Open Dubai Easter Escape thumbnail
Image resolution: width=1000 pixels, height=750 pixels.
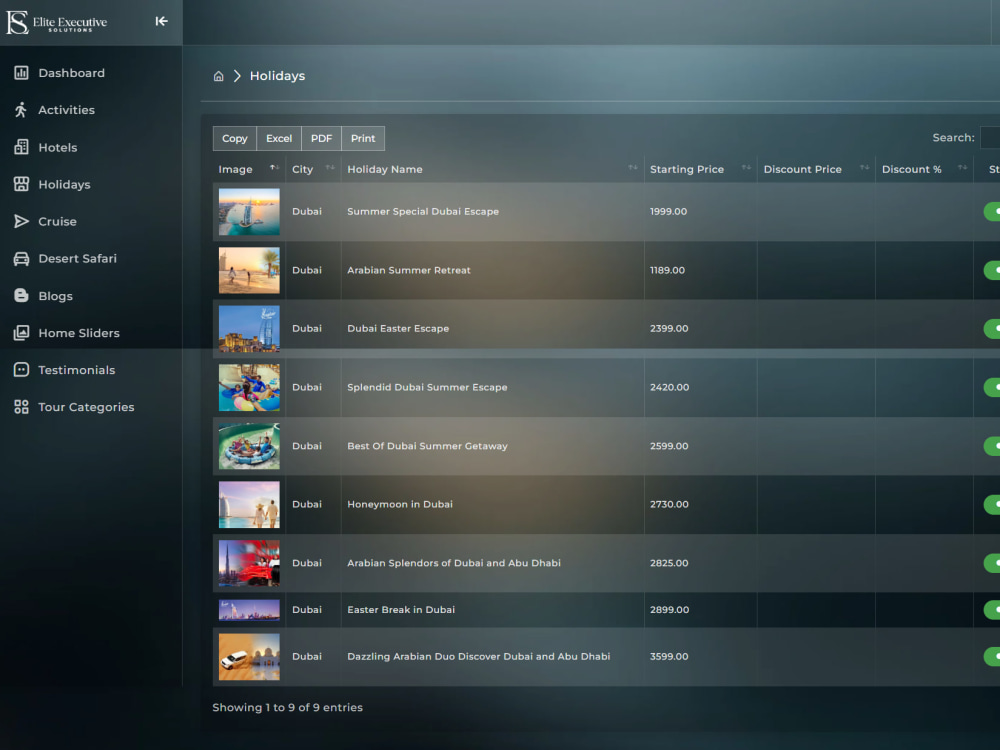click(x=249, y=329)
